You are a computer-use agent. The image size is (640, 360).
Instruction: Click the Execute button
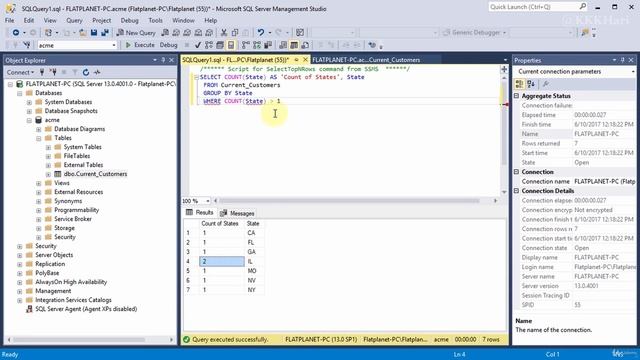coord(140,45)
